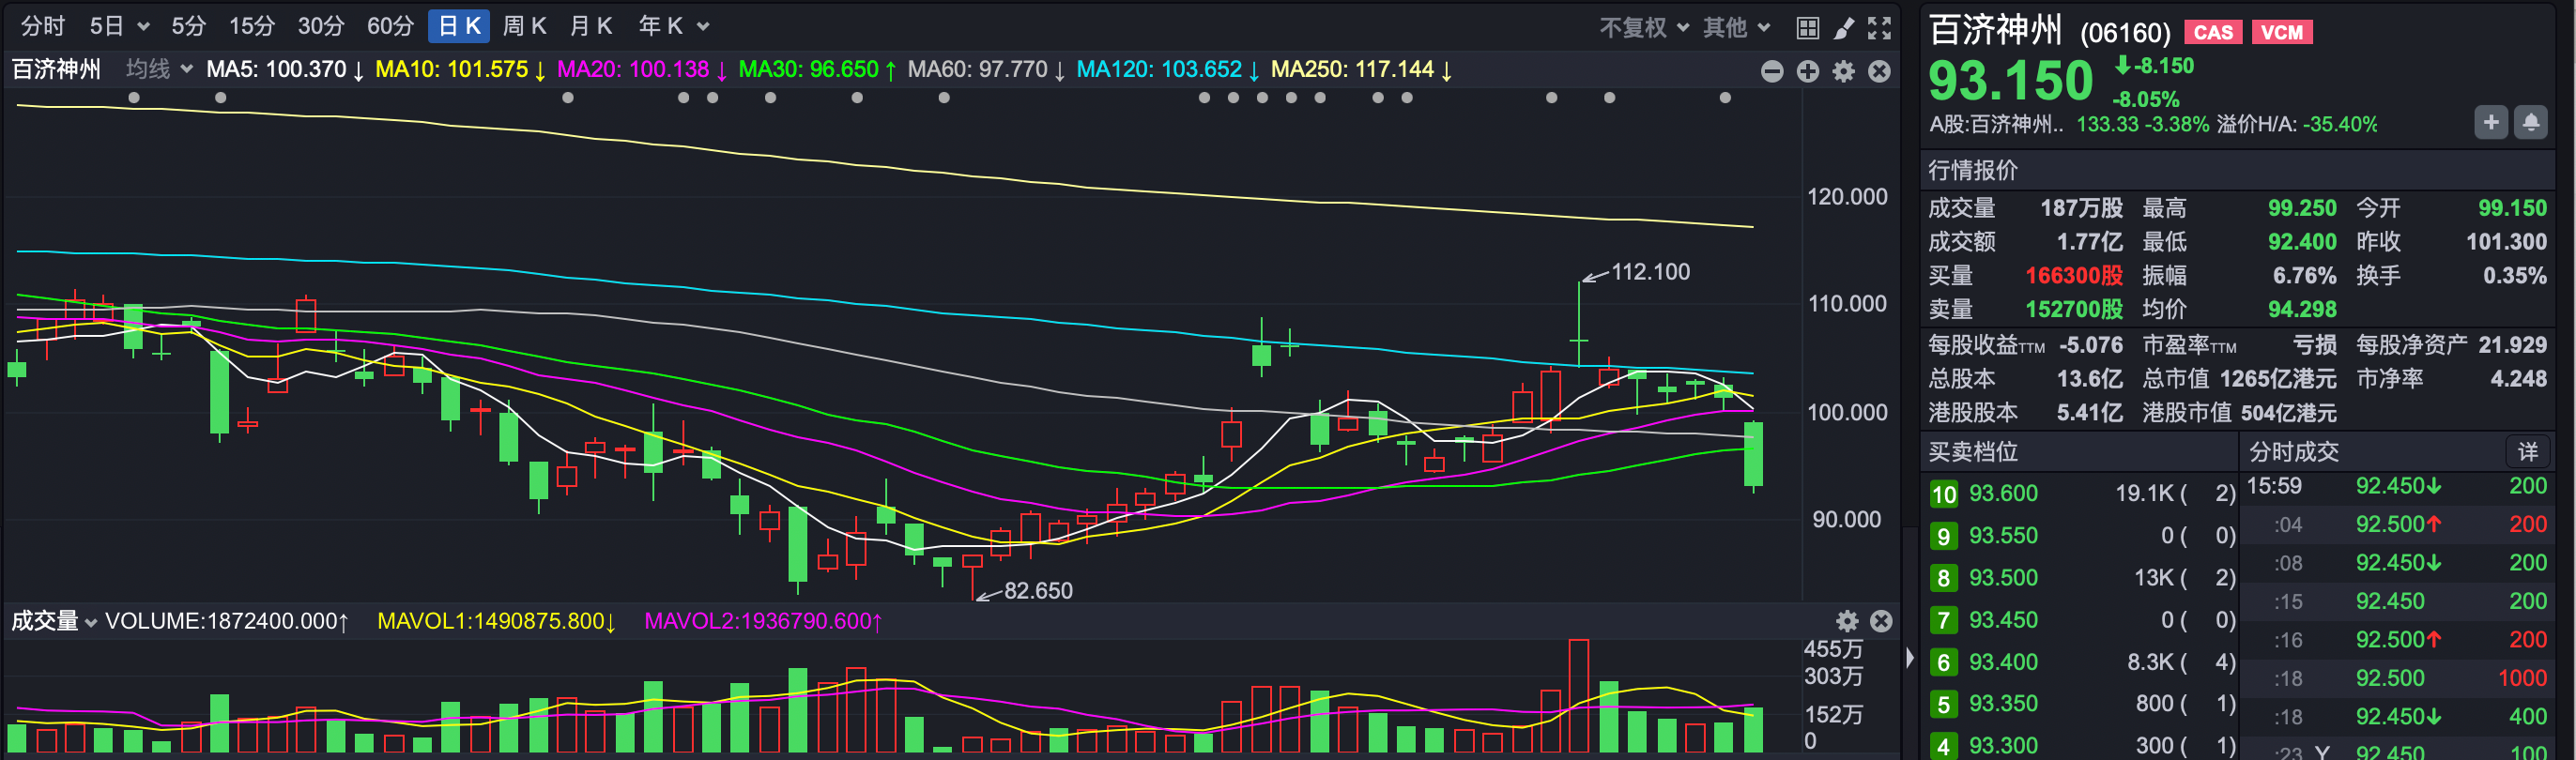This screenshot has width=2576, height=760.
Task: Close the main chart indicator bar
Action: 1879,71
